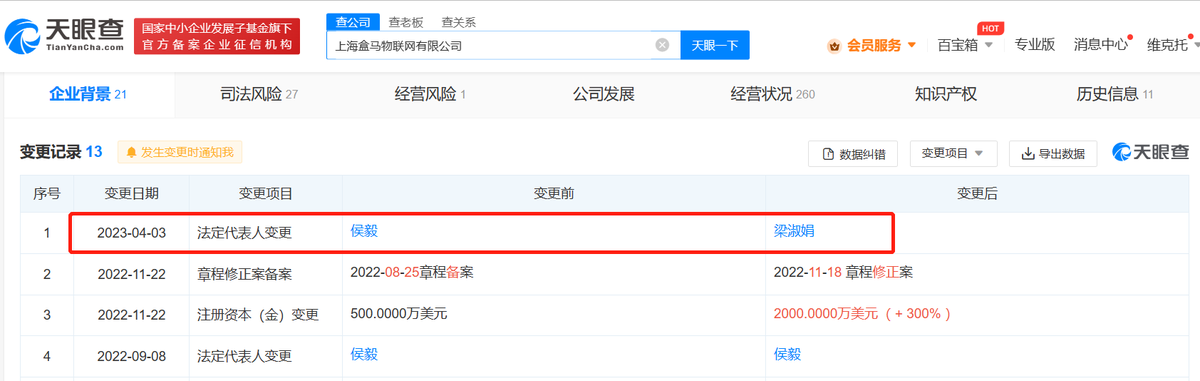Click the 2022-11-22 date in row 2
The height and width of the screenshot is (381, 1200).
point(131,273)
